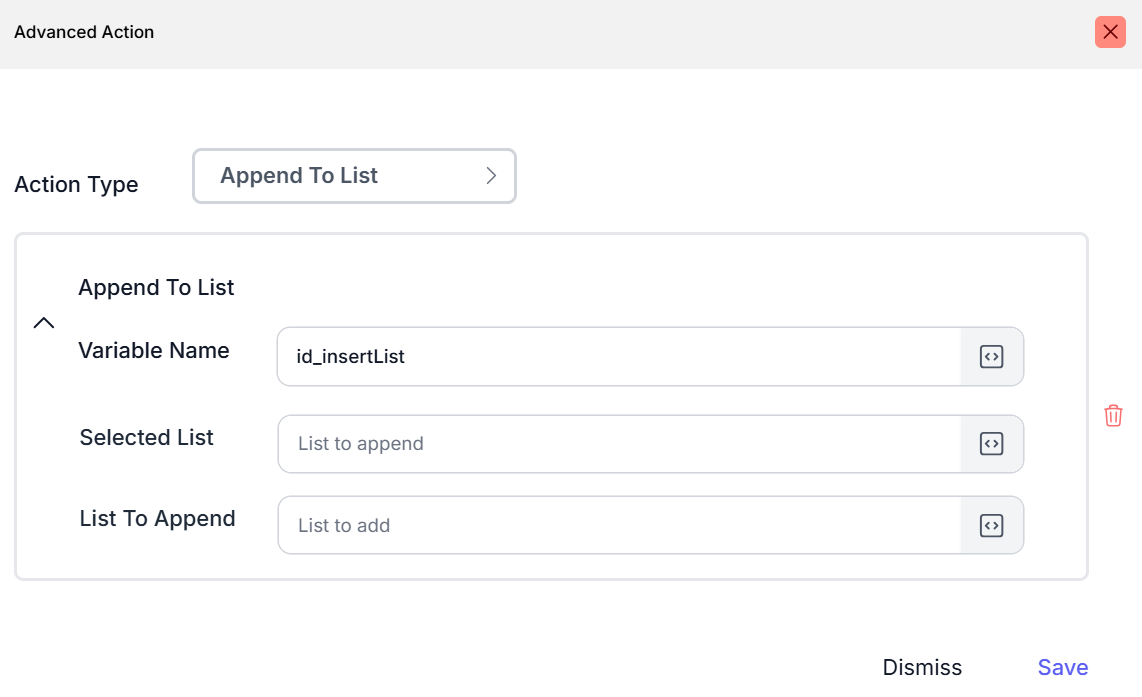Click the Advanced Action title text
Screen dimensions: 1142x697
point(84,32)
